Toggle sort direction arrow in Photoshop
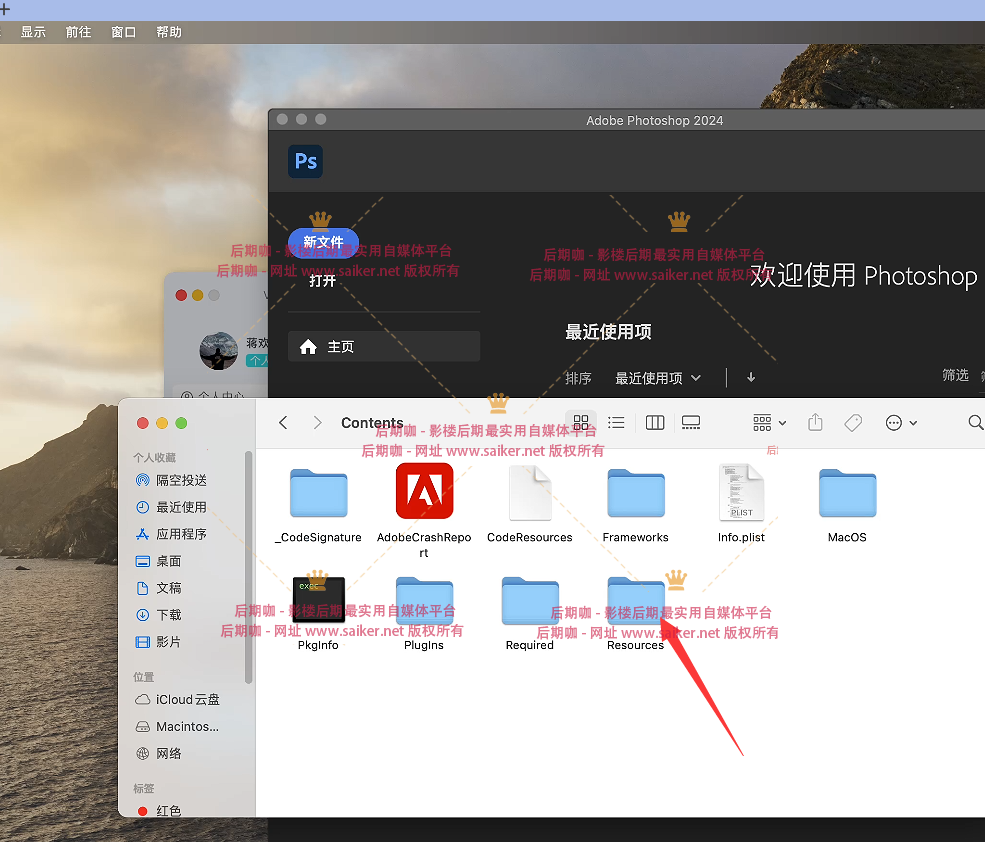 751,378
